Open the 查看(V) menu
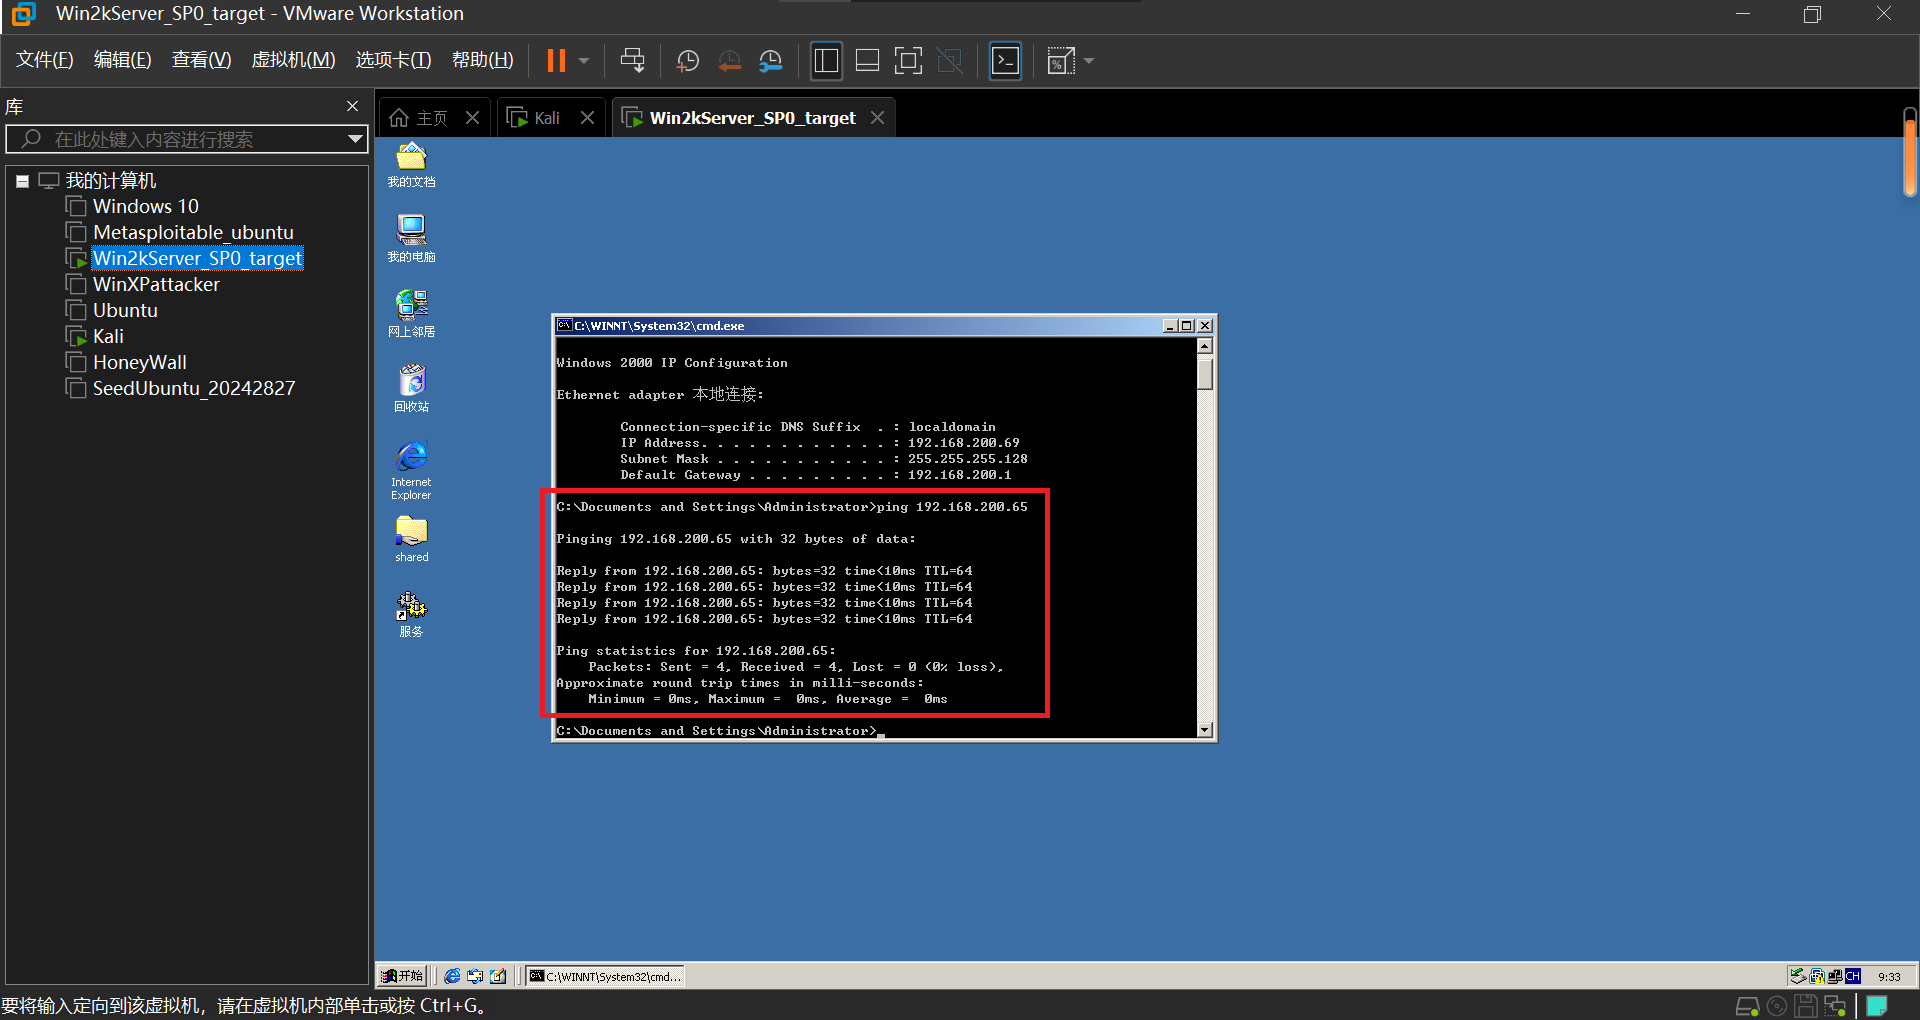Screen dimensions: 1920x1020 point(201,60)
